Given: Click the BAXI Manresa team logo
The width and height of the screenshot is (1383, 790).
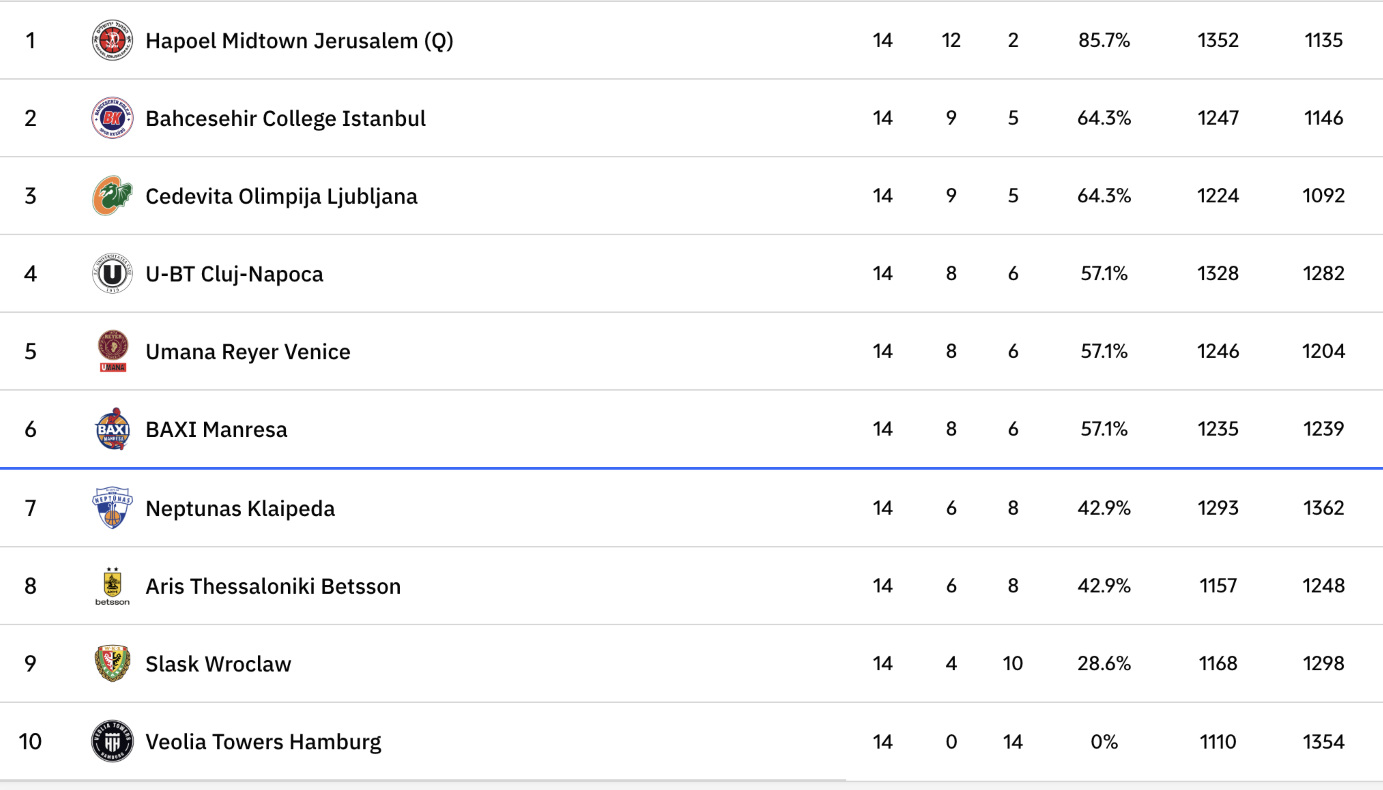Looking at the screenshot, I should coord(112,430).
